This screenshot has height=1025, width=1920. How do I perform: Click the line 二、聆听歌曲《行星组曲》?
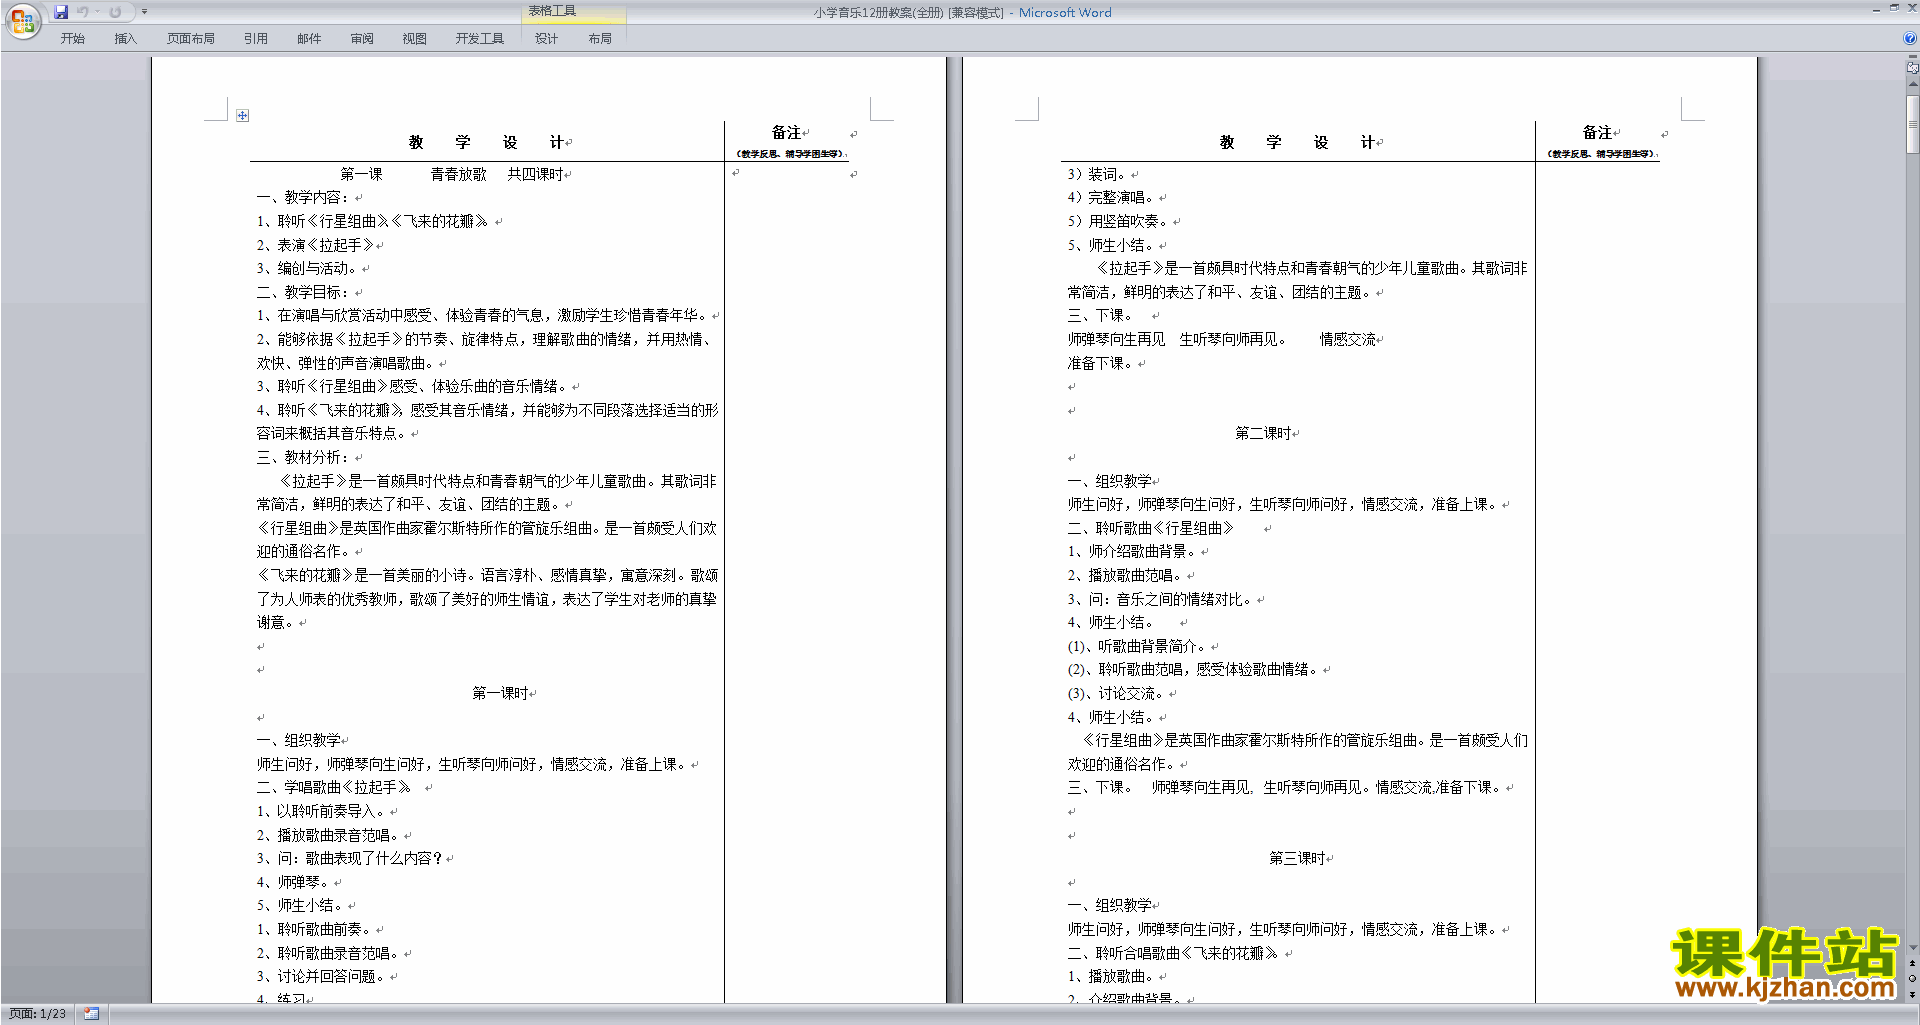1152,528
